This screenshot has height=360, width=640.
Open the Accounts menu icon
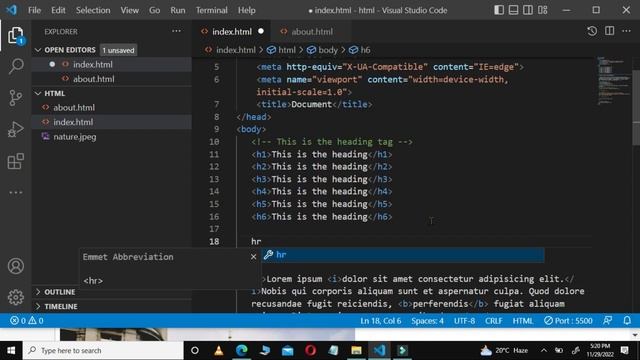click(x=16, y=266)
